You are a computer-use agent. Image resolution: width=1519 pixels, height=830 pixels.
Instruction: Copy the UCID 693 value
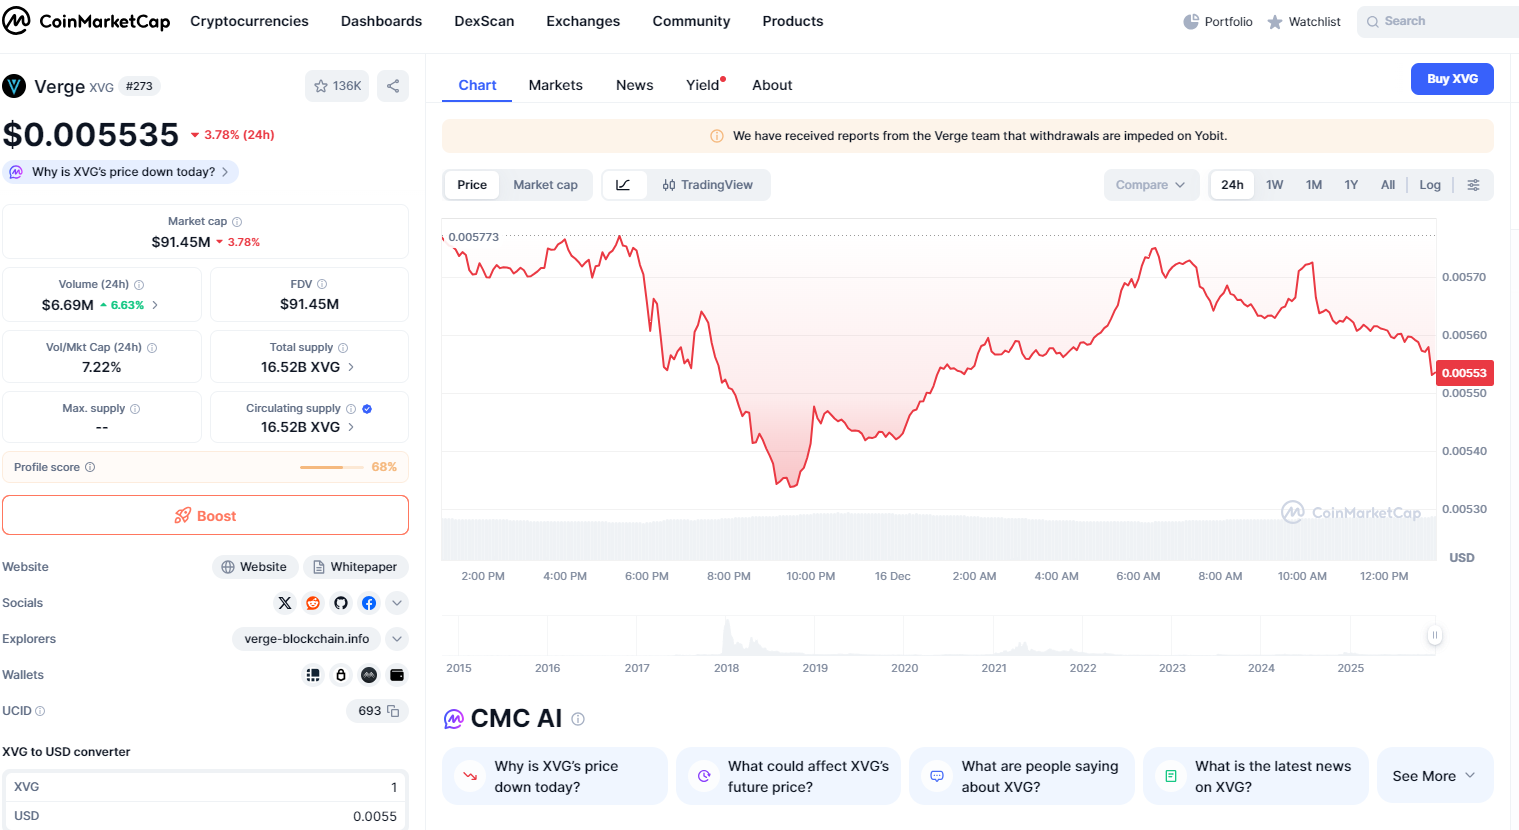point(393,711)
